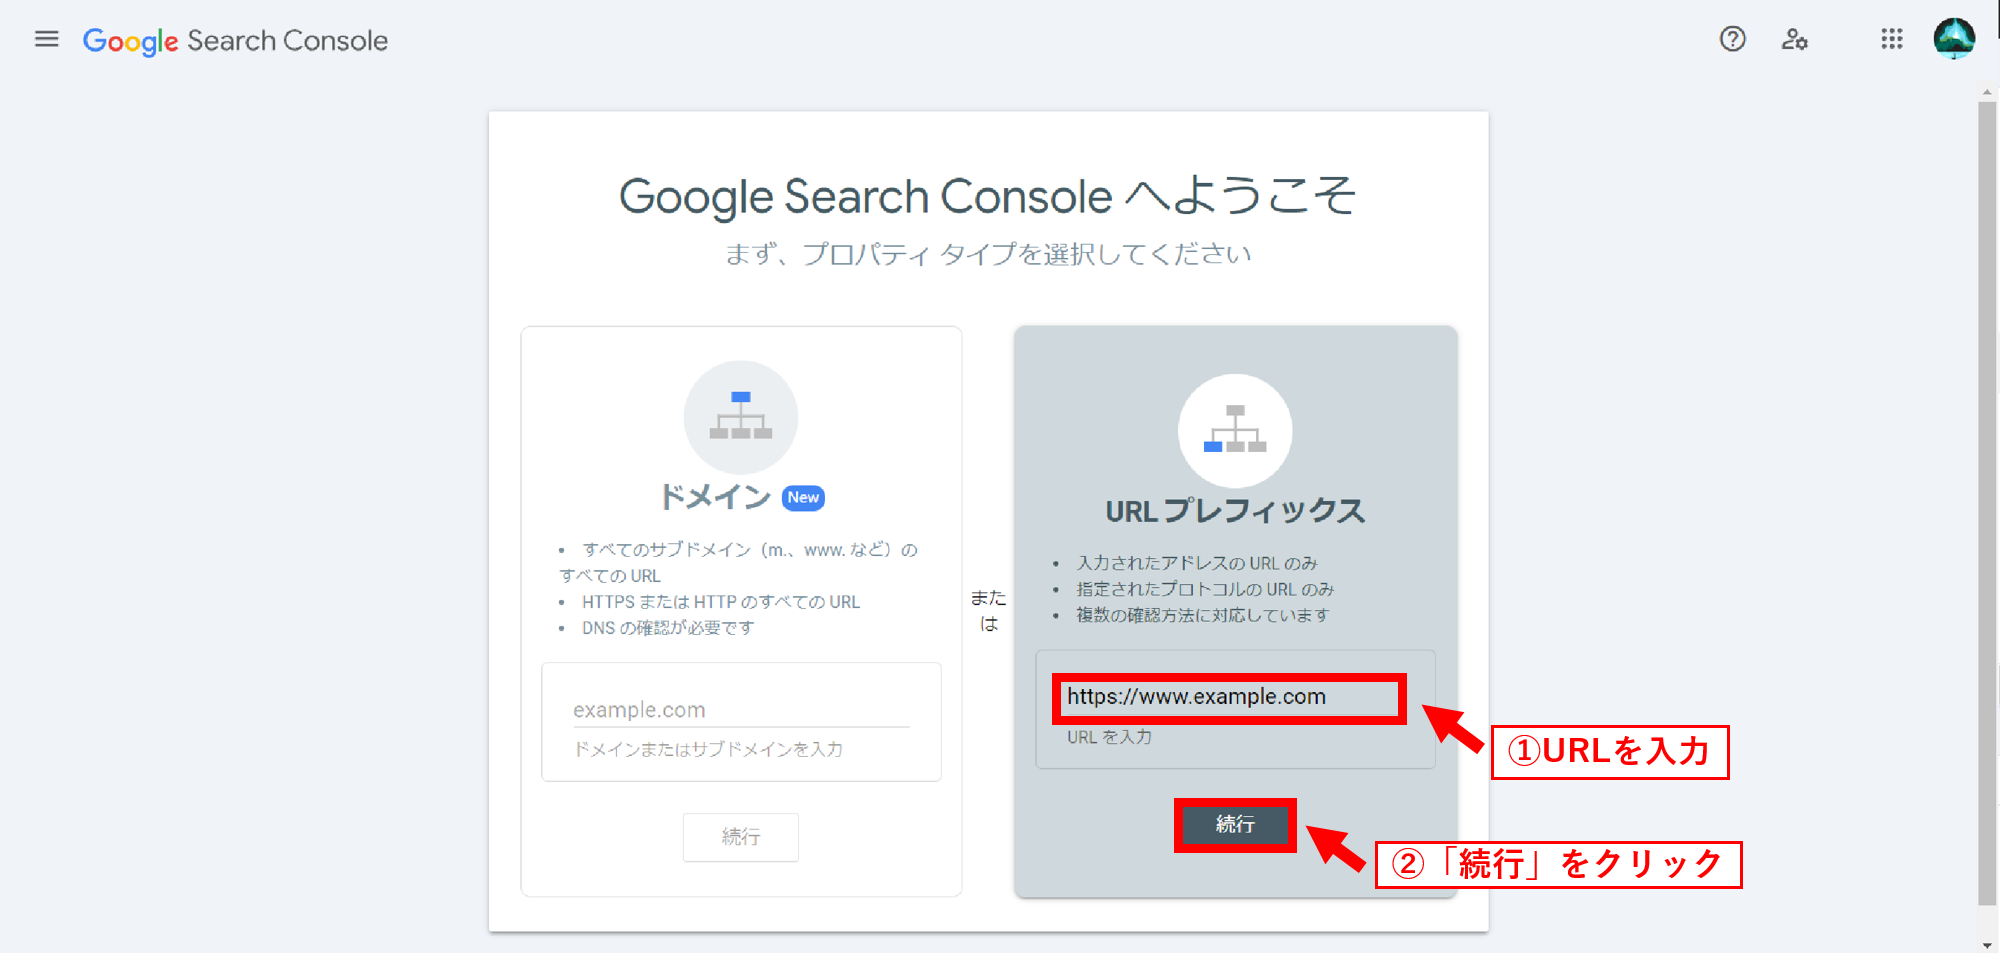Click 'ドメインまたはサブドメインを入力' hint text

pos(708,749)
